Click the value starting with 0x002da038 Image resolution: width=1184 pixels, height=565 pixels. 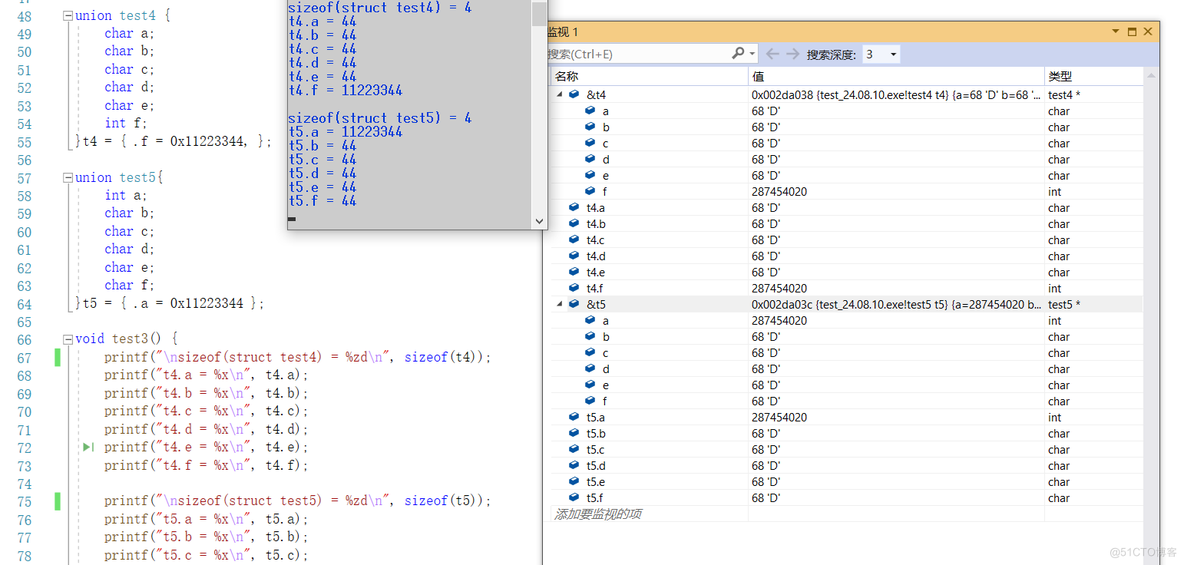click(x=896, y=95)
